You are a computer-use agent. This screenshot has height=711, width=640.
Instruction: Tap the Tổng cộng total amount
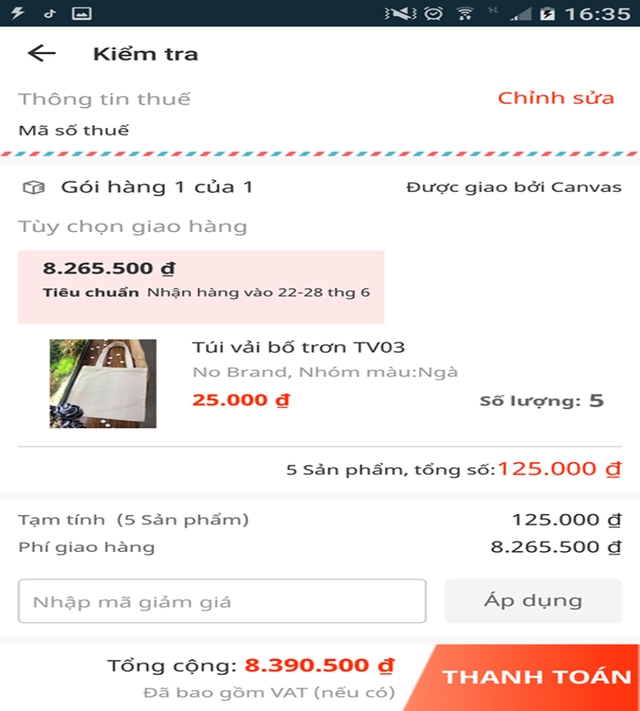320,665
